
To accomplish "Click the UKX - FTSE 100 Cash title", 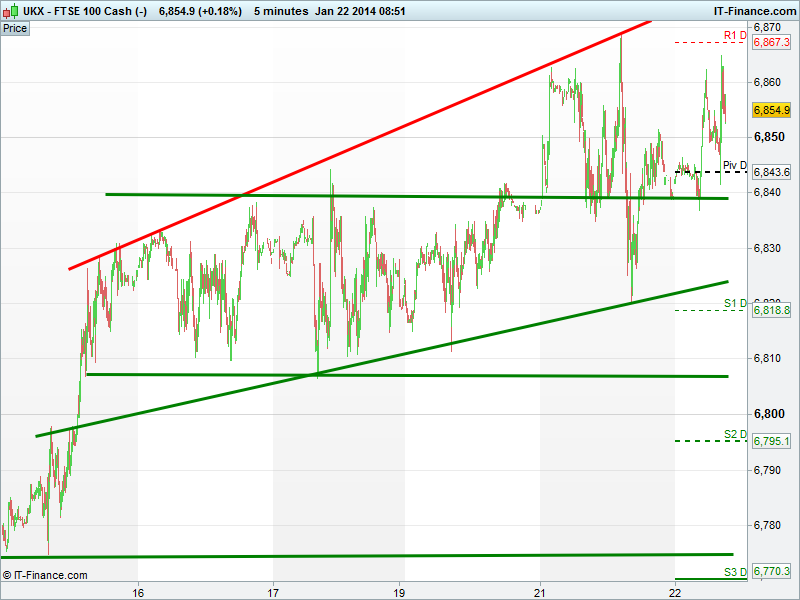I will click(85, 11).
